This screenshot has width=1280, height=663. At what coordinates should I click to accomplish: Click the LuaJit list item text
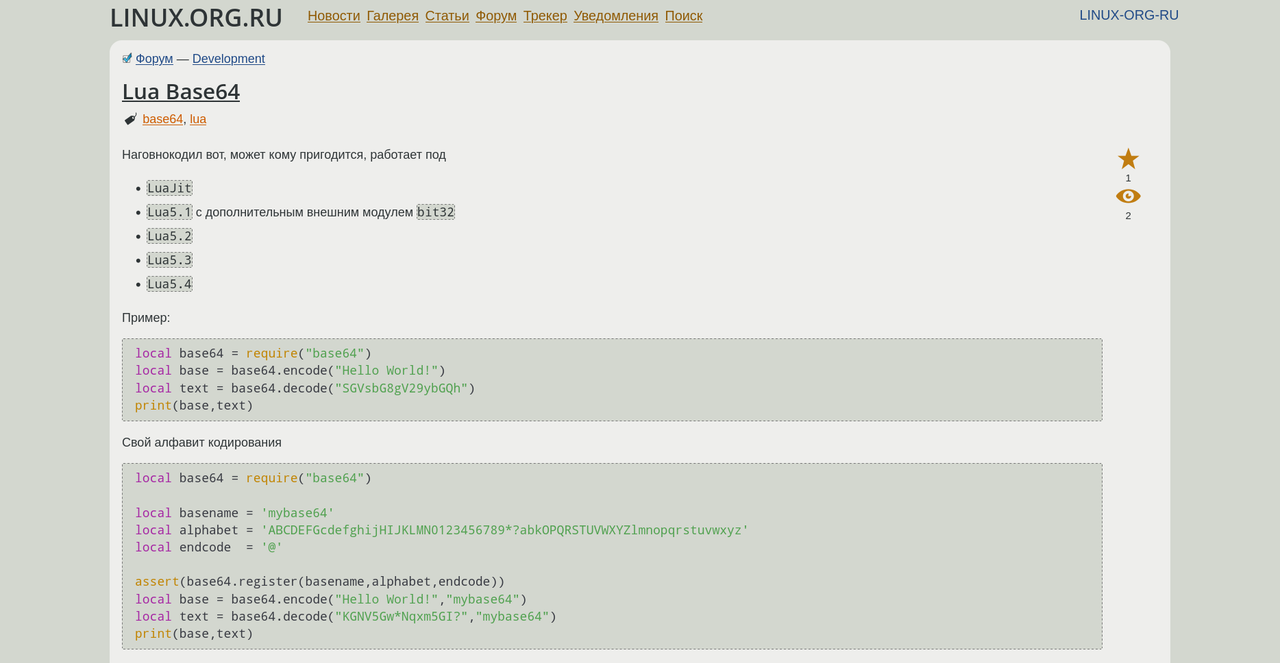(x=169, y=188)
